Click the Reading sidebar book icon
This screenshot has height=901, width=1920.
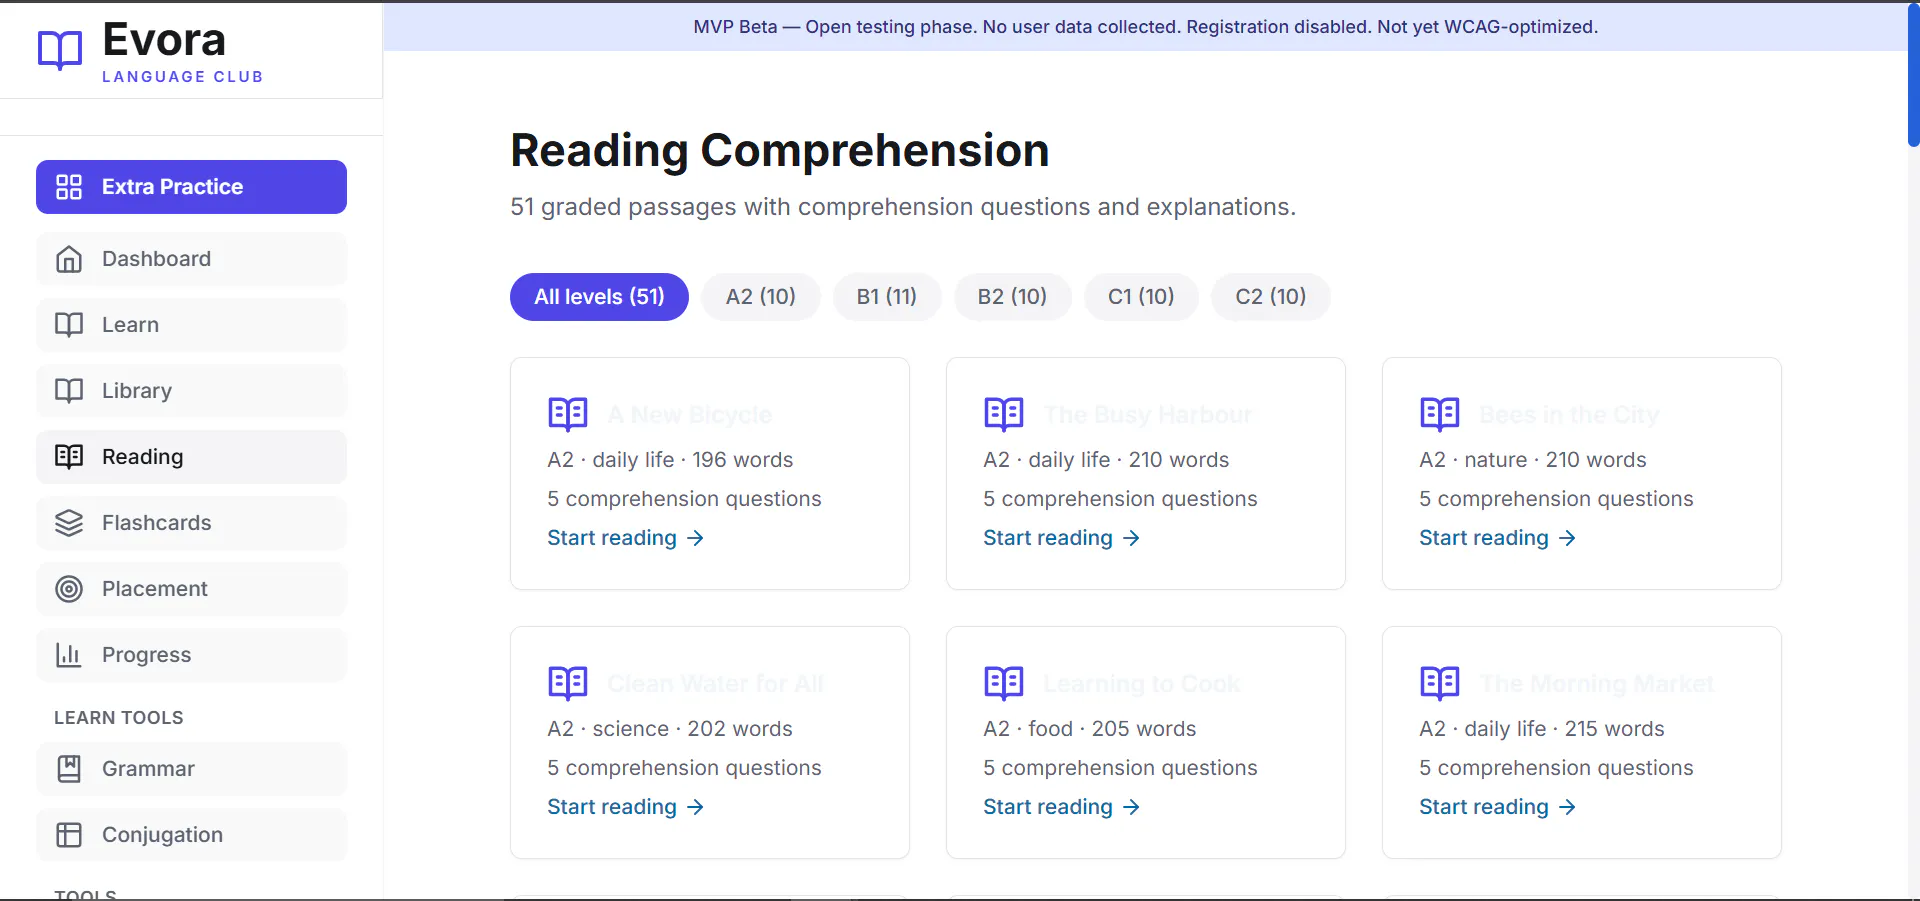click(69, 457)
